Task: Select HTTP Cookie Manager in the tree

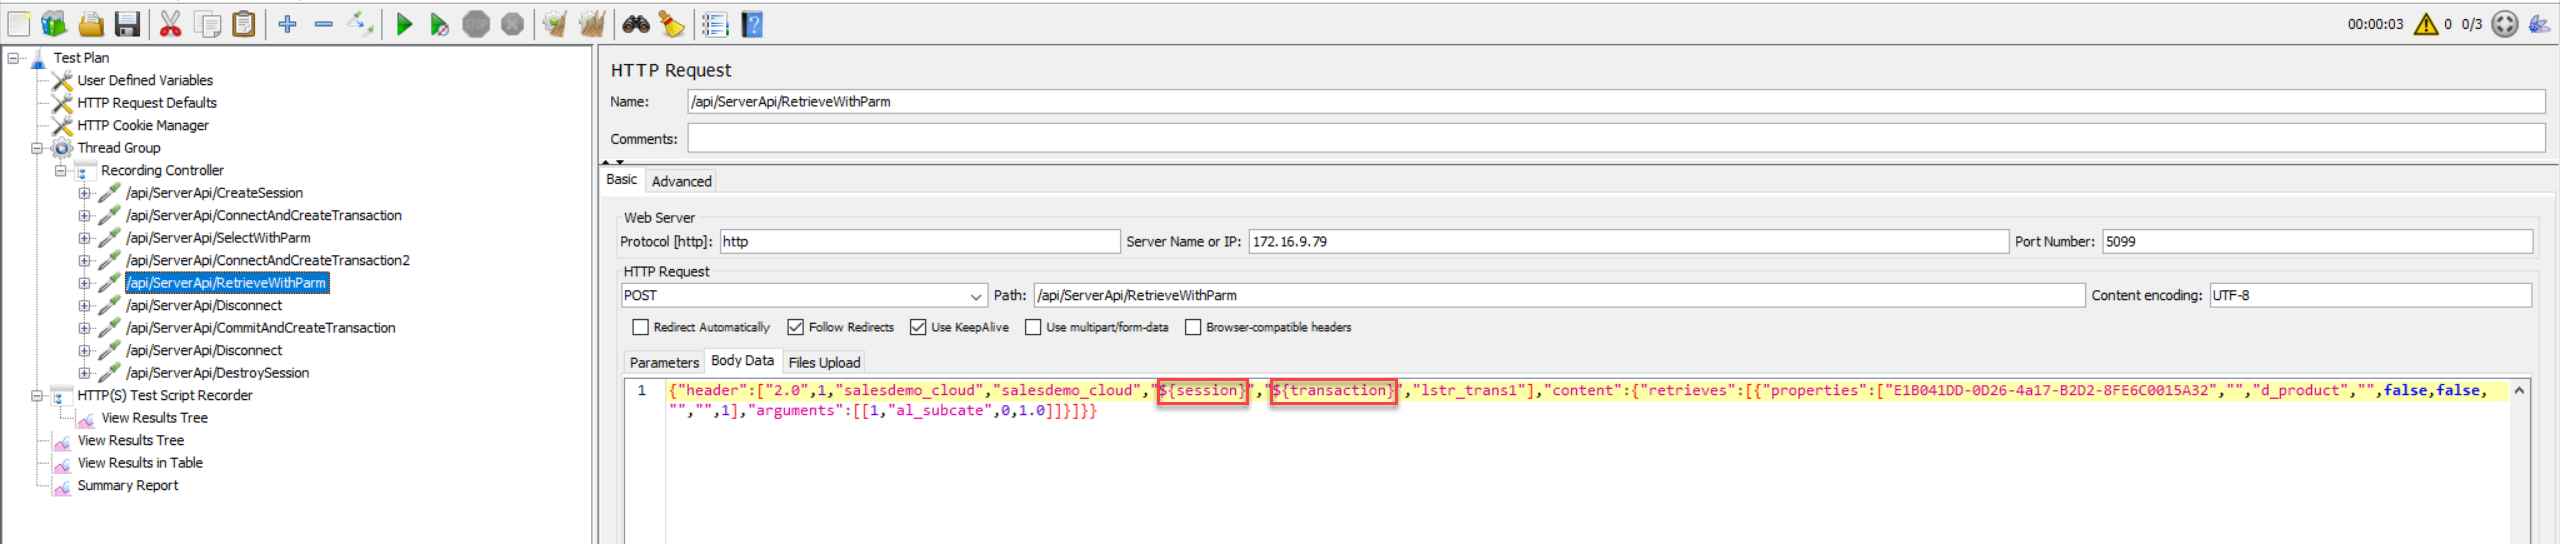Action: pos(143,126)
